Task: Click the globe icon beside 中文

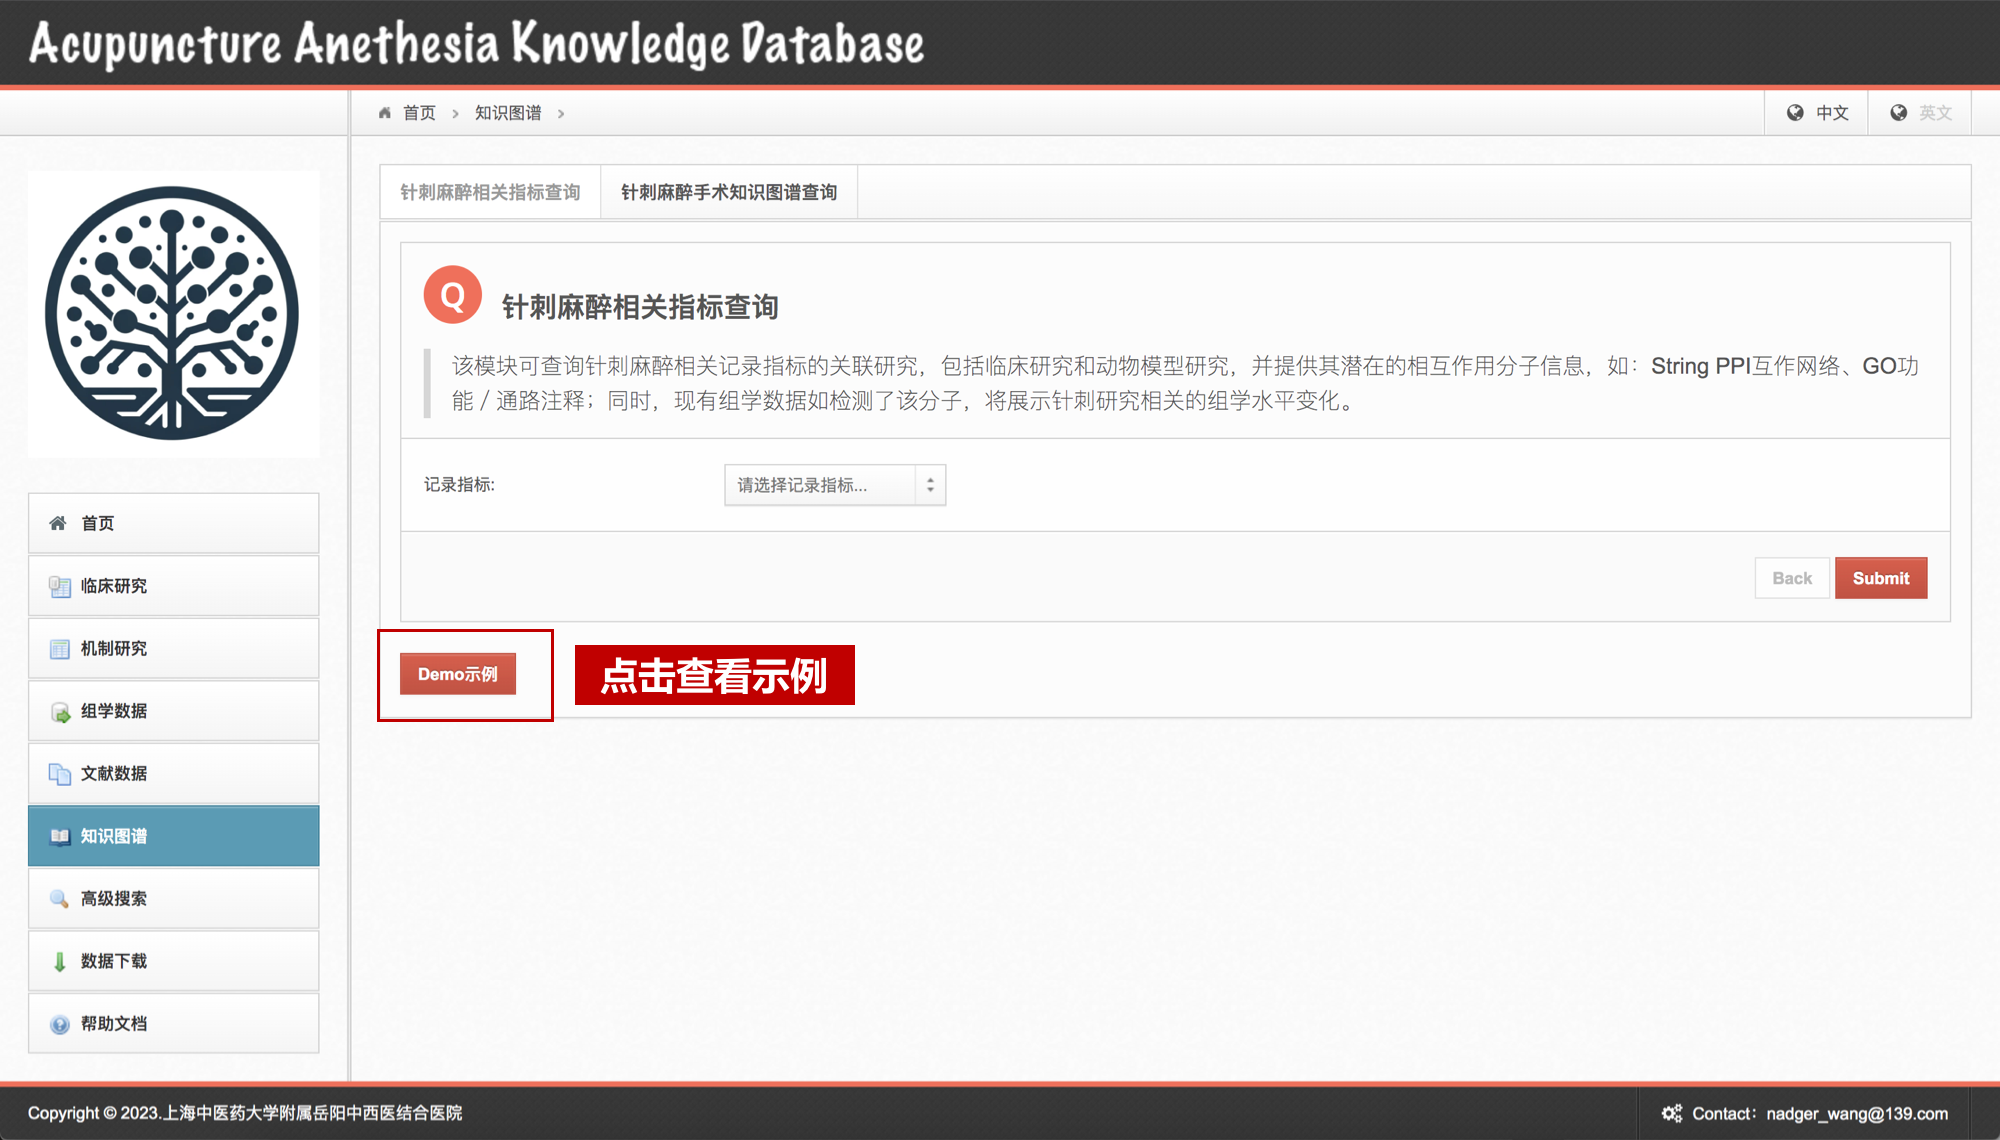Action: (x=1795, y=113)
